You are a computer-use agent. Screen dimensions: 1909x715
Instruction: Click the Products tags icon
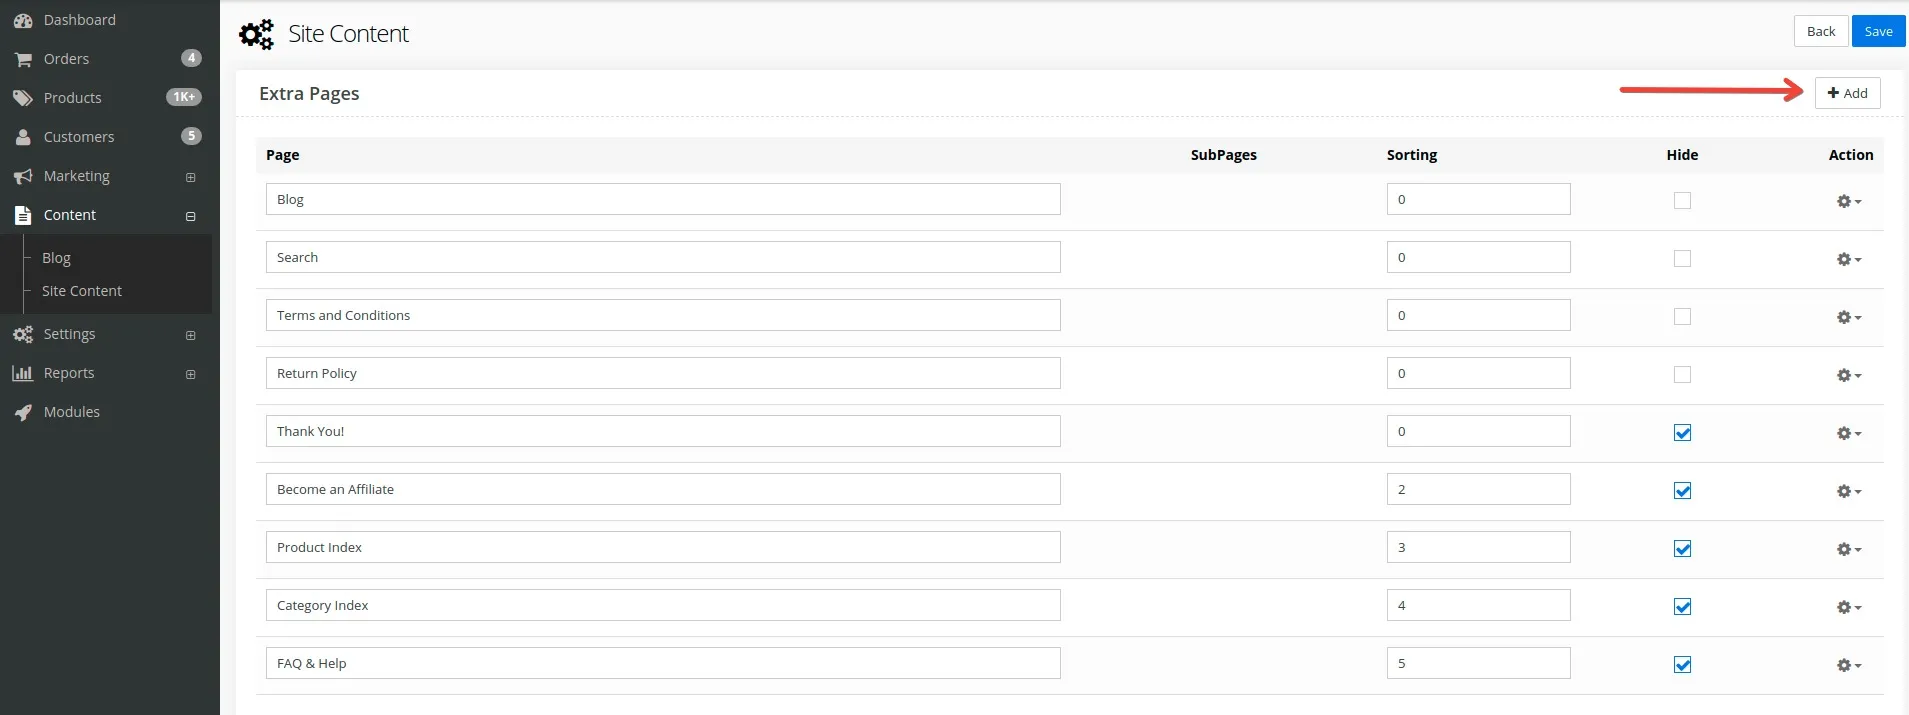(23, 98)
